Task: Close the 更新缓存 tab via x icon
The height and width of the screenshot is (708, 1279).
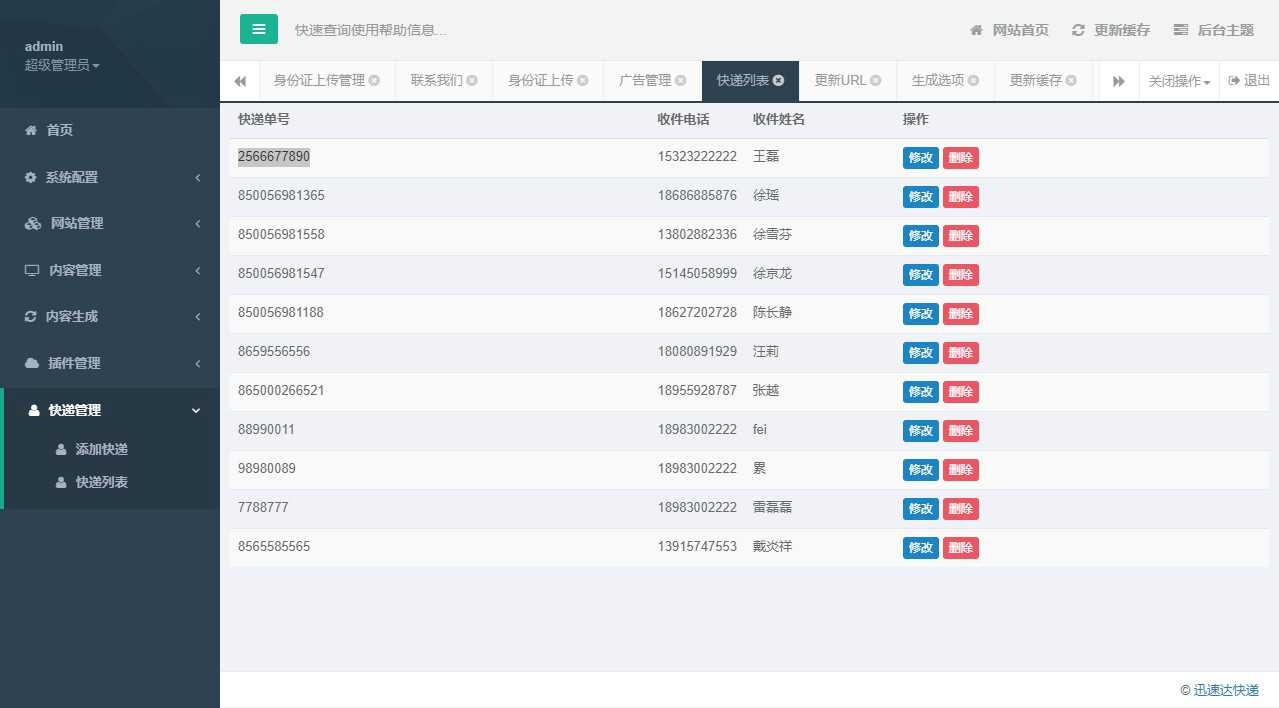Action: [x=1071, y=80]
